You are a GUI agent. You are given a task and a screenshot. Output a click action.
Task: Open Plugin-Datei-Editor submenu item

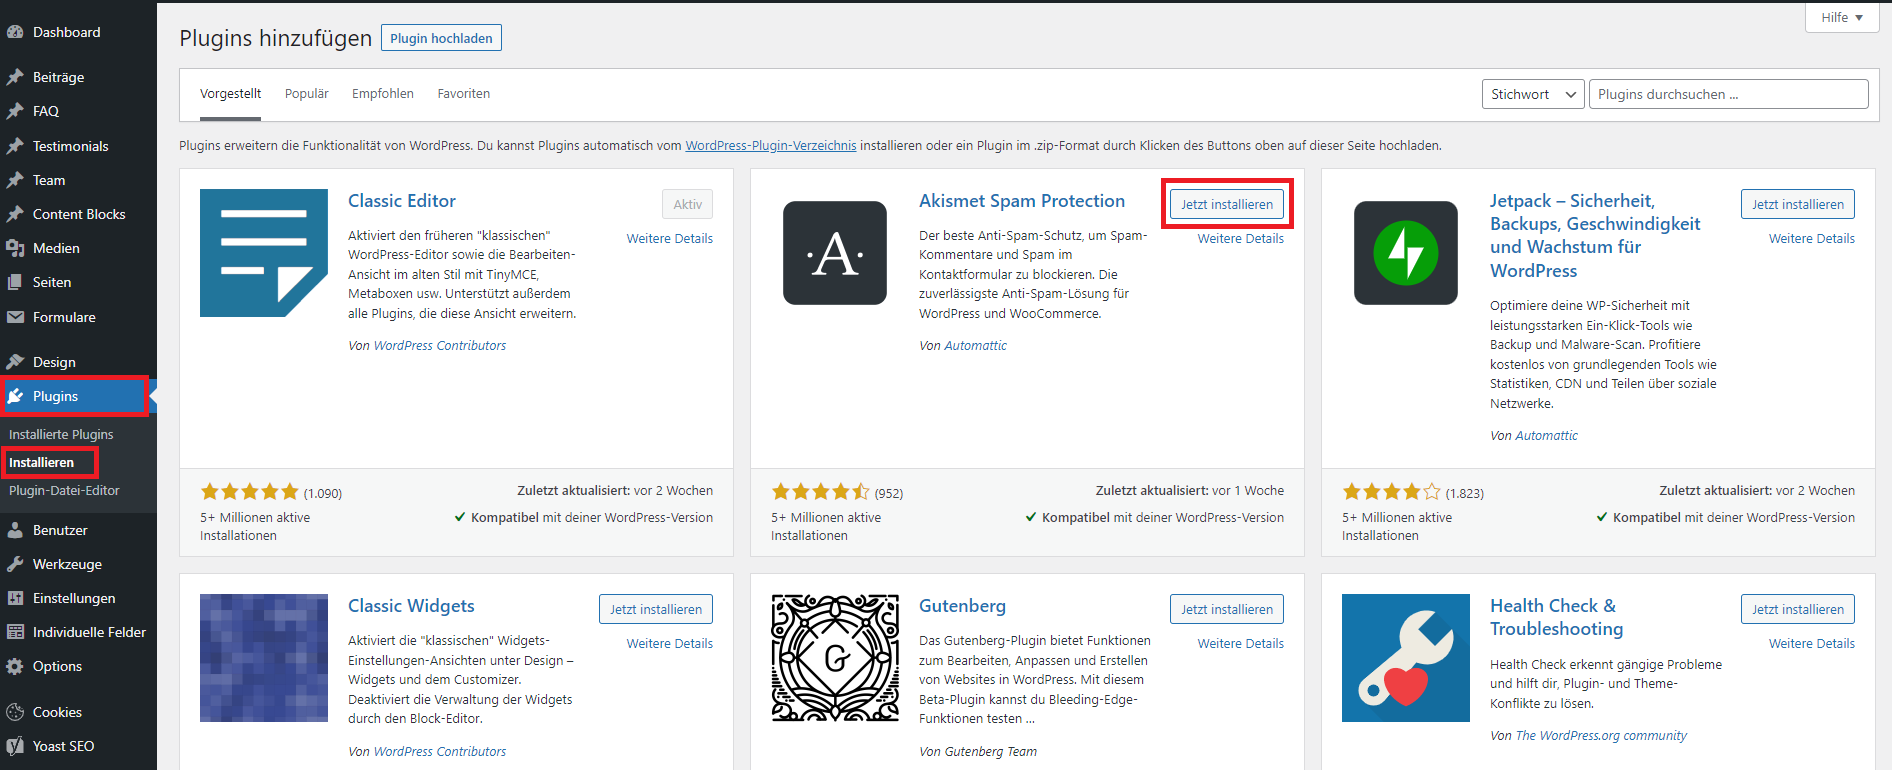[x=64, y=490]
